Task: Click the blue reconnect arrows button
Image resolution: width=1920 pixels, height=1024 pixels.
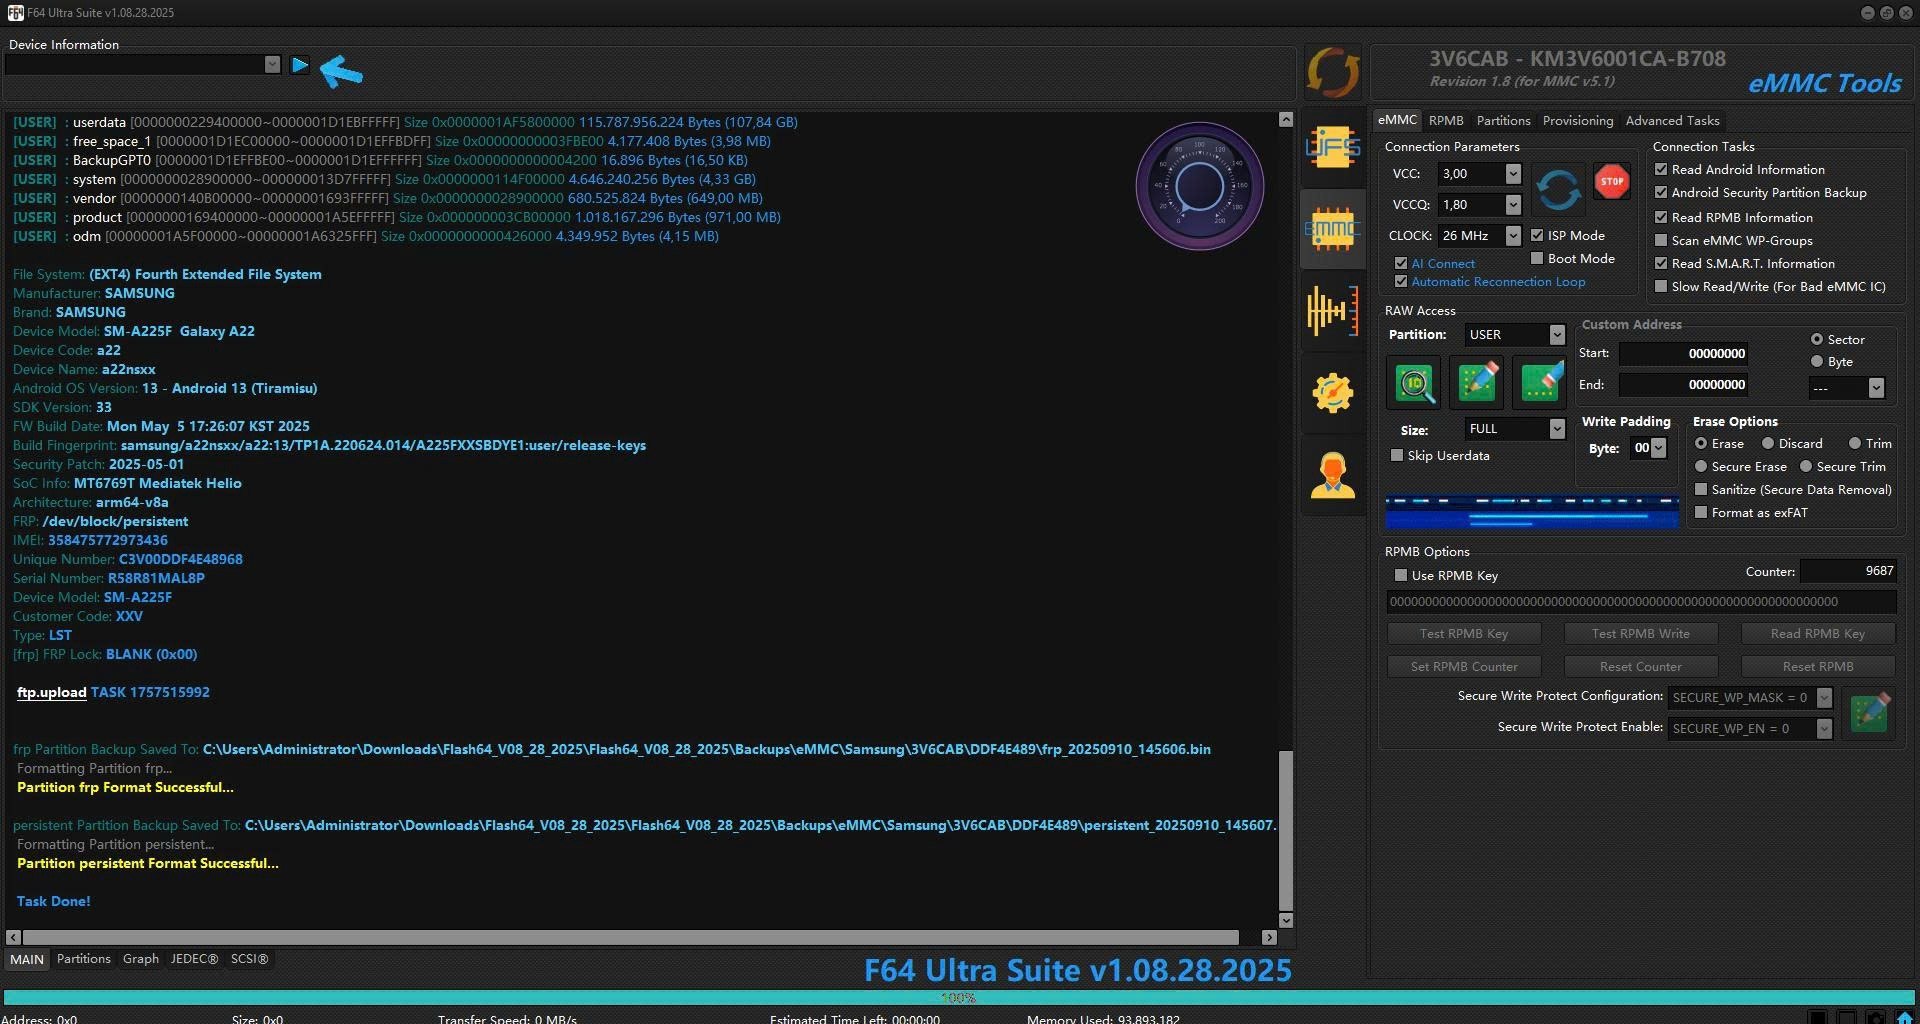Action: pyautogui.click(x=1558, y=189)
